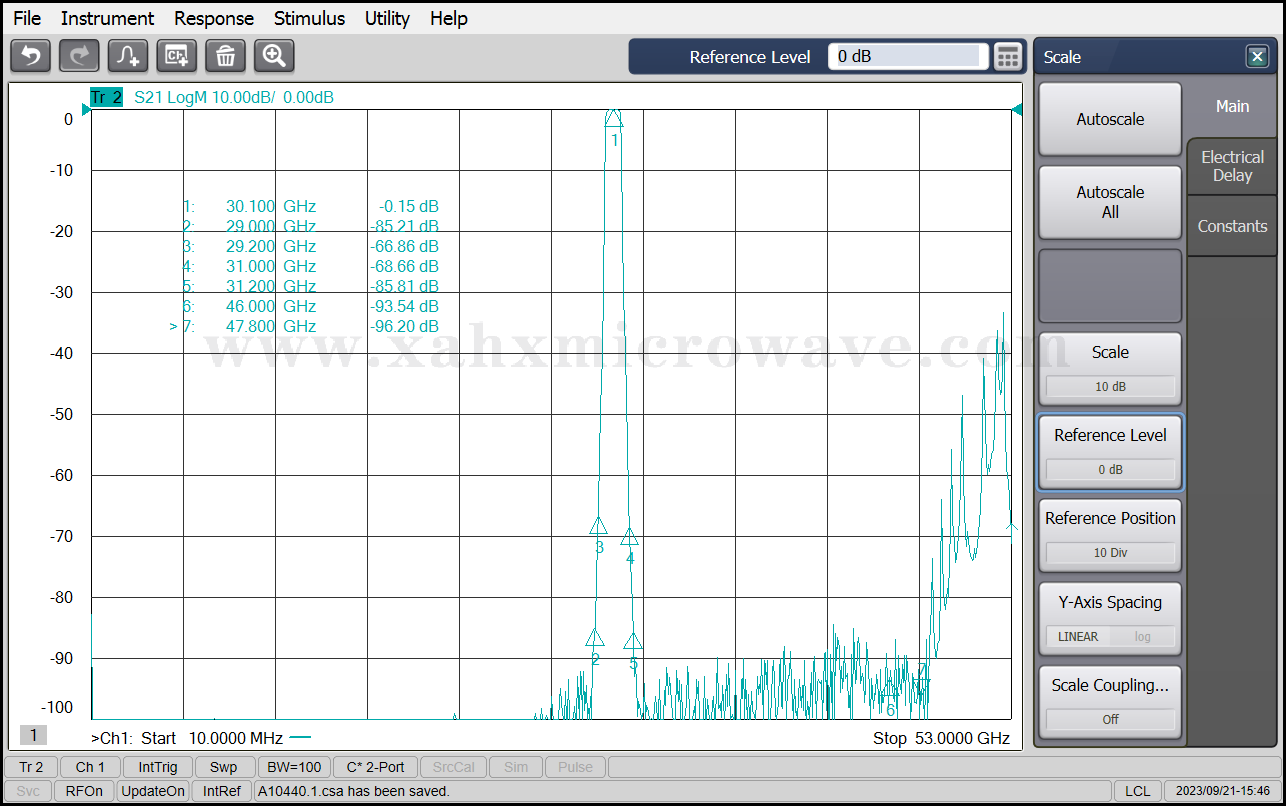Click the left reference level marker triangle at 0 dB
1286x806 pixels.
pyautogui.click(x=86, y=110)
